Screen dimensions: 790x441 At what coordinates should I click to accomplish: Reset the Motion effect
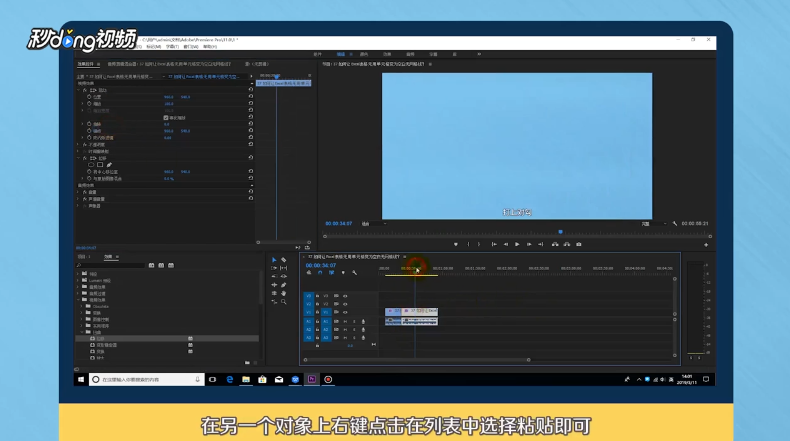[250, 90]
